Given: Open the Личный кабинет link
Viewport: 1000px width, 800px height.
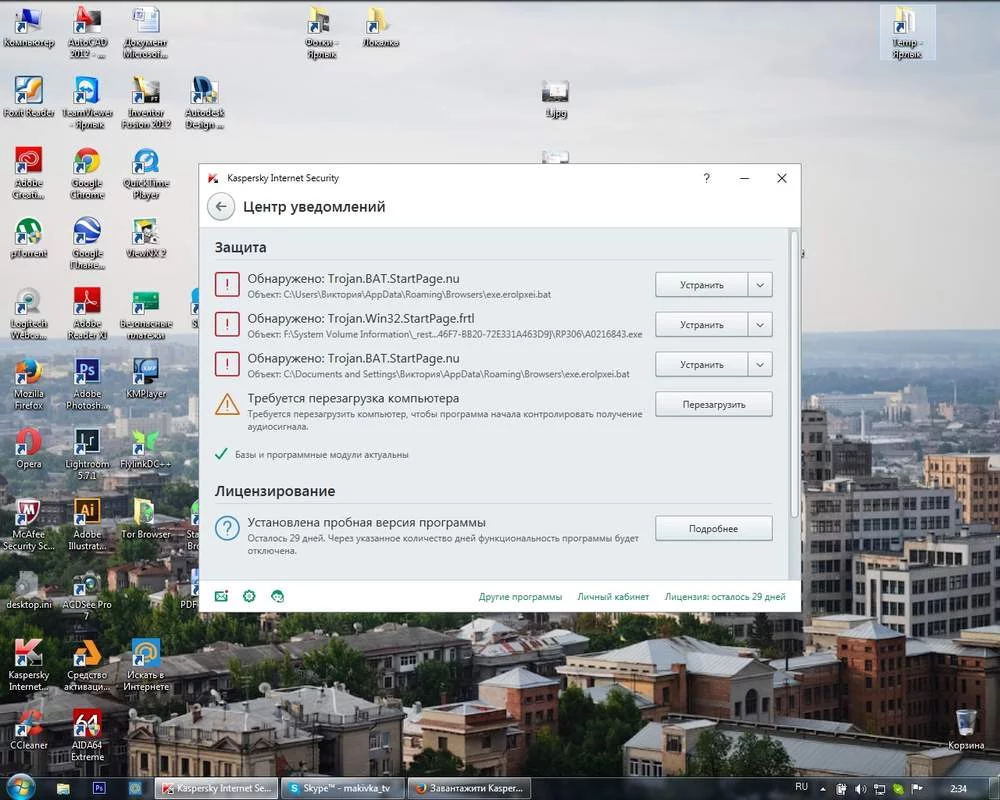Looking at the screenshot, I should pyautogui.click(x=613, y=597).
